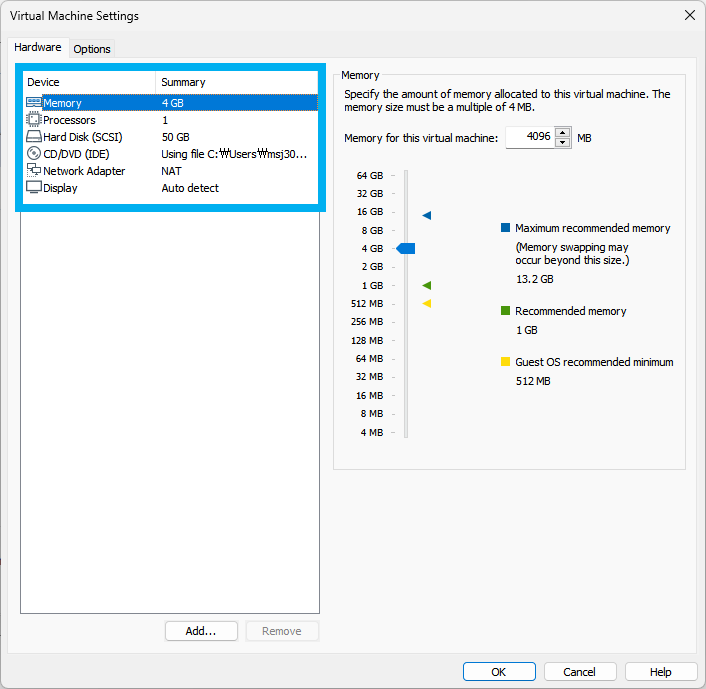
Task: Click the 4 GB summary value
Action: pyautogui.click(x=173, y=103)
